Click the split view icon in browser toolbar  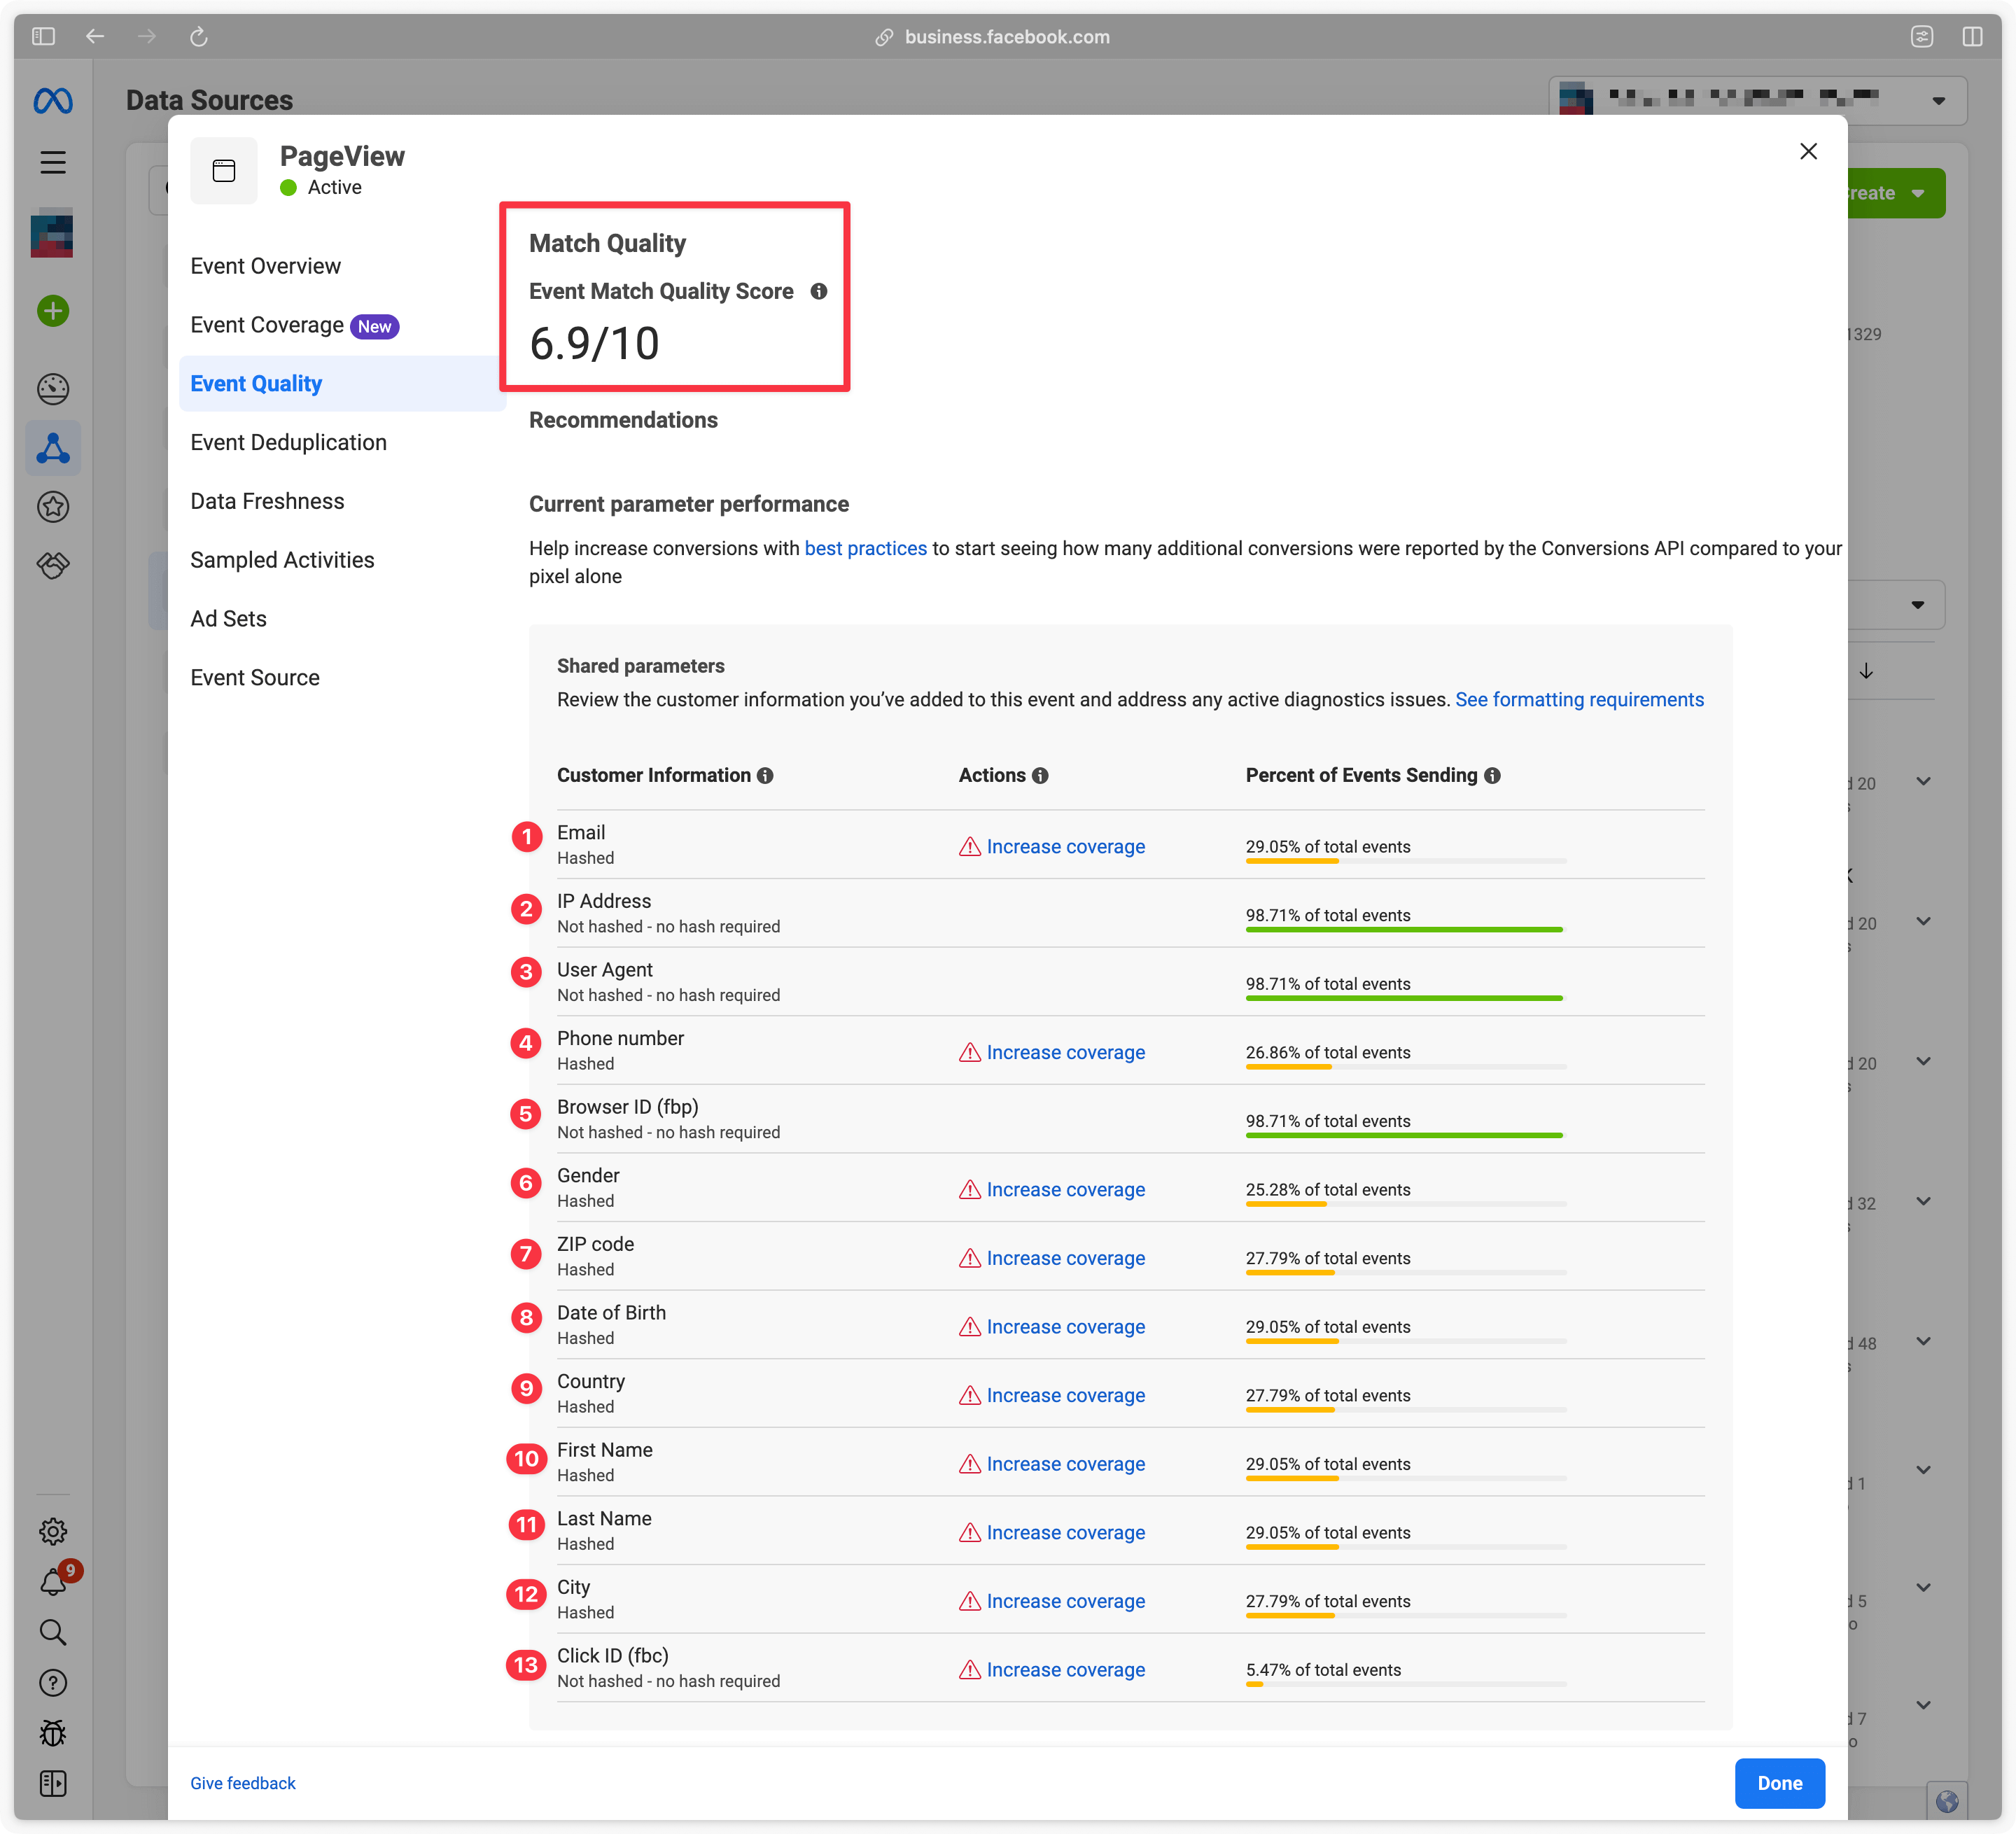[x=1972, y=37]
